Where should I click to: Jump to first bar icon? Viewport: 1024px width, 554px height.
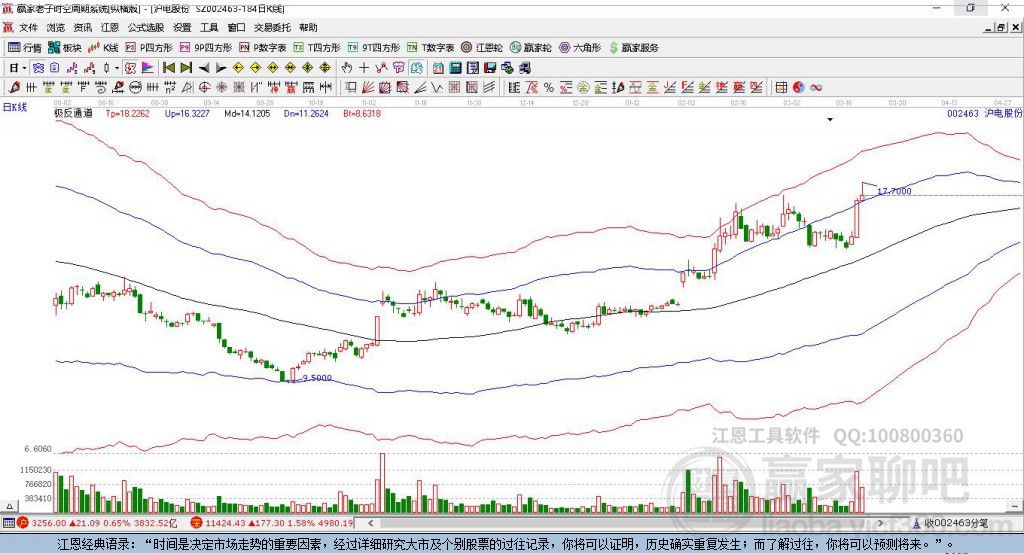pos(168,68)
